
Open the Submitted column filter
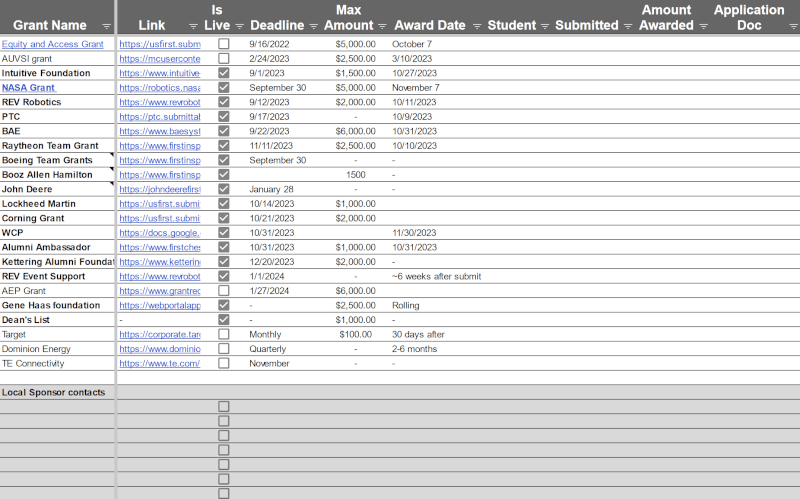628,27
